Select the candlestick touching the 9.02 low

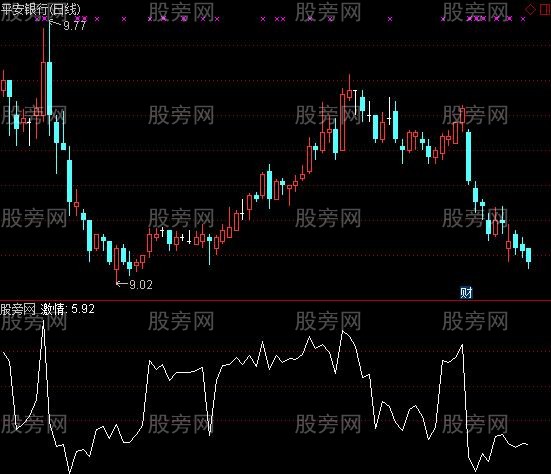(x=117, y=264)
